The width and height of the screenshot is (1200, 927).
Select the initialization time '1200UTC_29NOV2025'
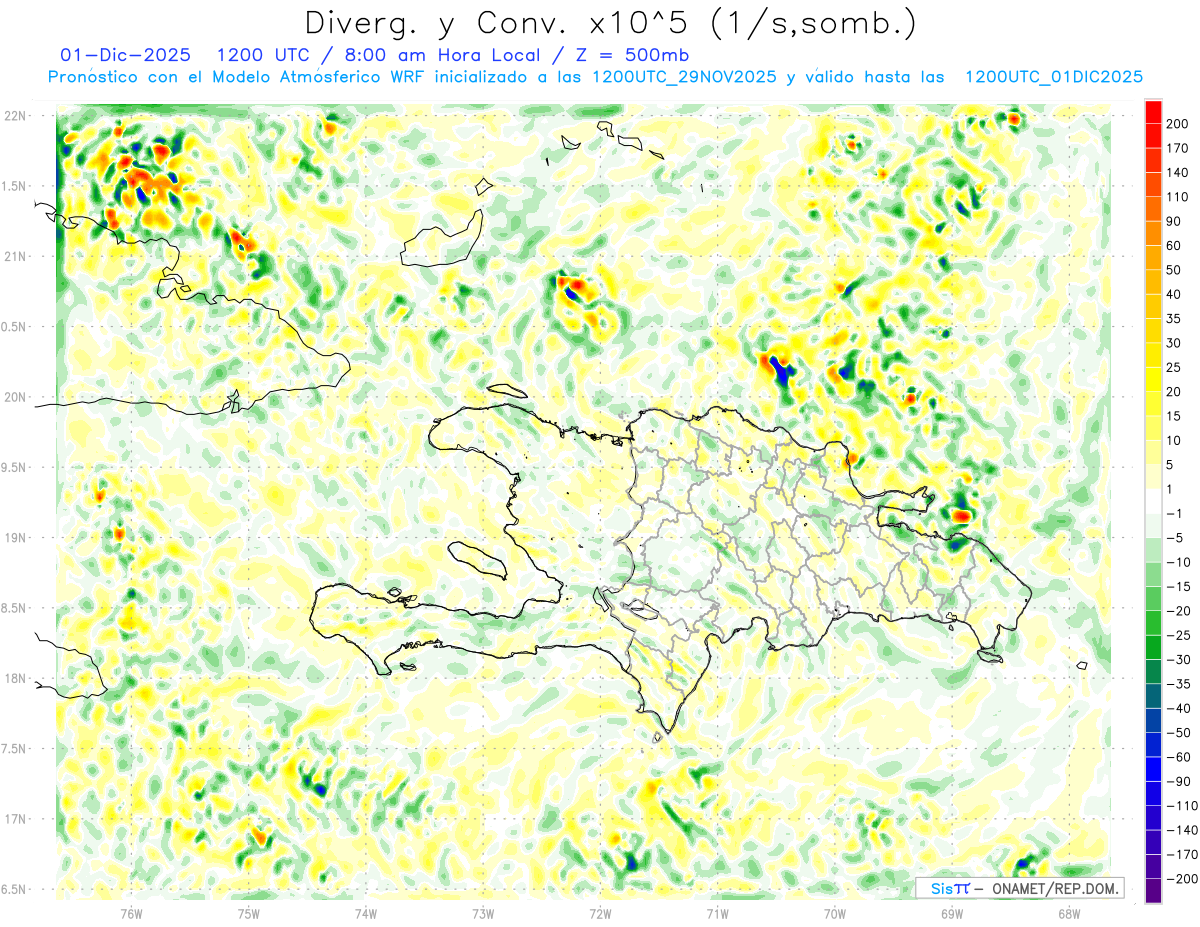(x=684, y=77)
